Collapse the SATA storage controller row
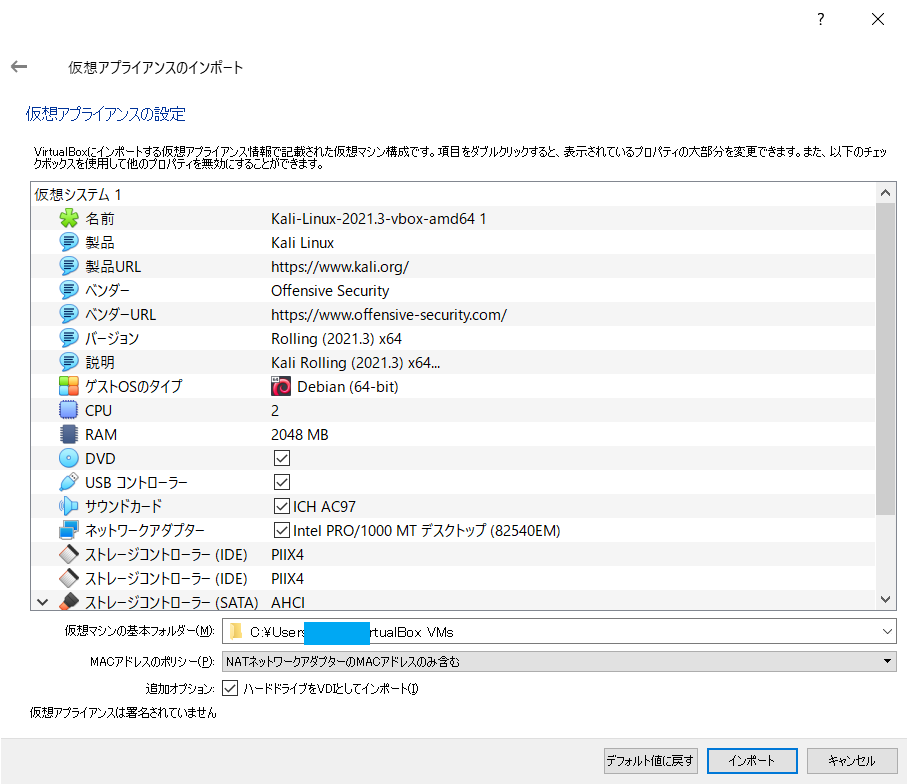The width and height of the screenshot is (907, 784). click(43, 602)
